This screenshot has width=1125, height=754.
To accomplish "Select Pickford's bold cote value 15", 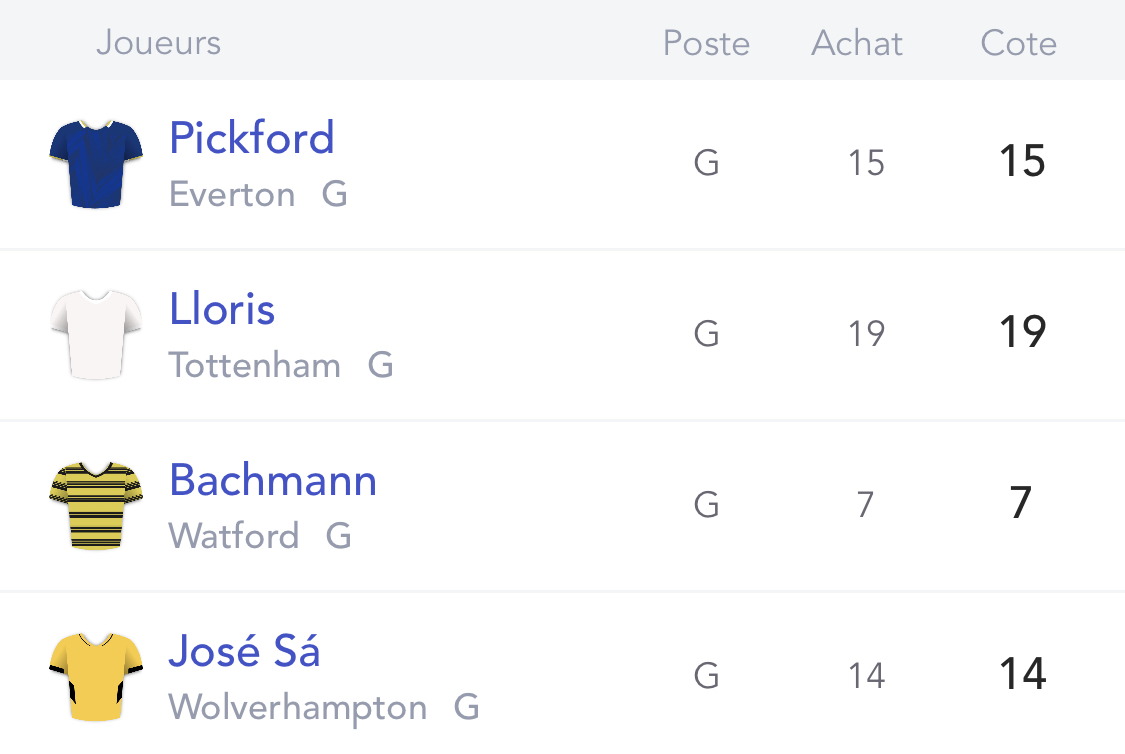I will tap(1022, 161).
